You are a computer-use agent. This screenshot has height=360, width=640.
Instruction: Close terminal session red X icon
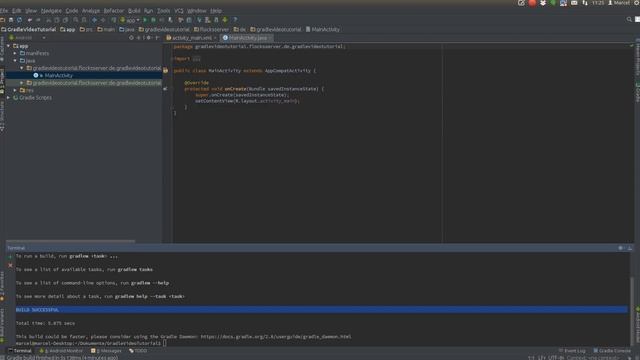(10, 265)
